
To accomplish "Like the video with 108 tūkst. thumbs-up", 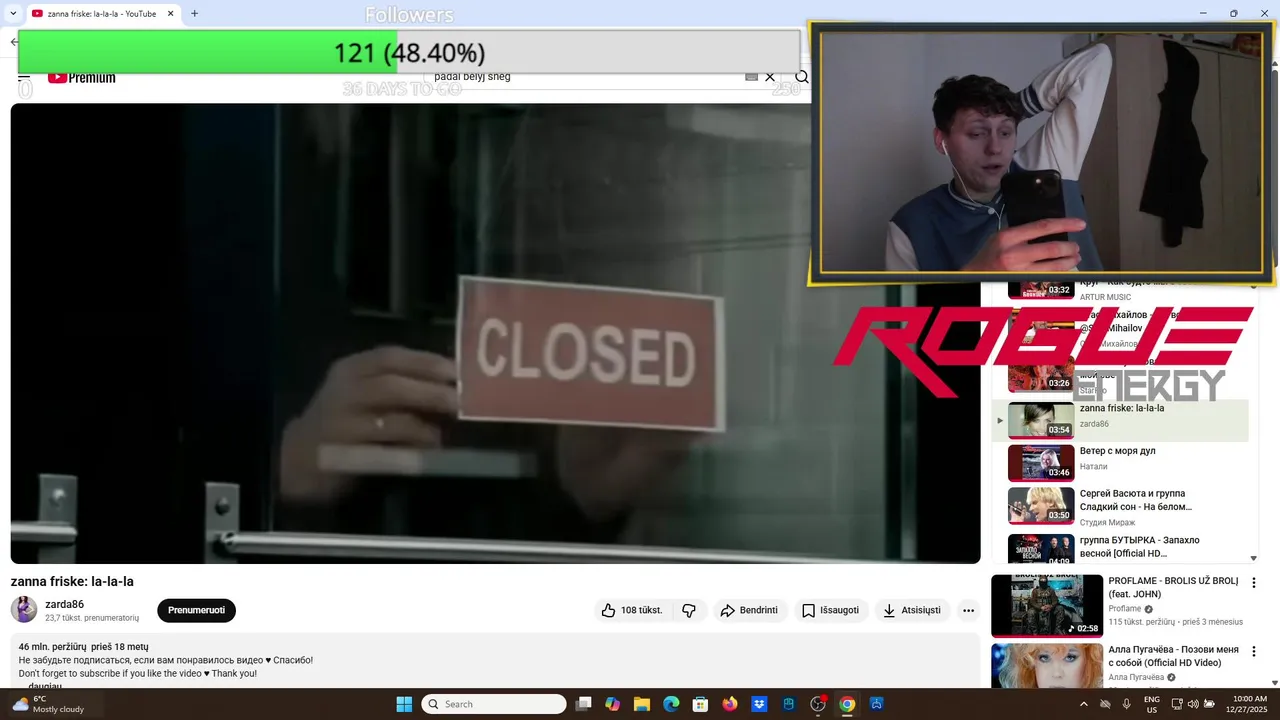I will [x=632, y=610].
